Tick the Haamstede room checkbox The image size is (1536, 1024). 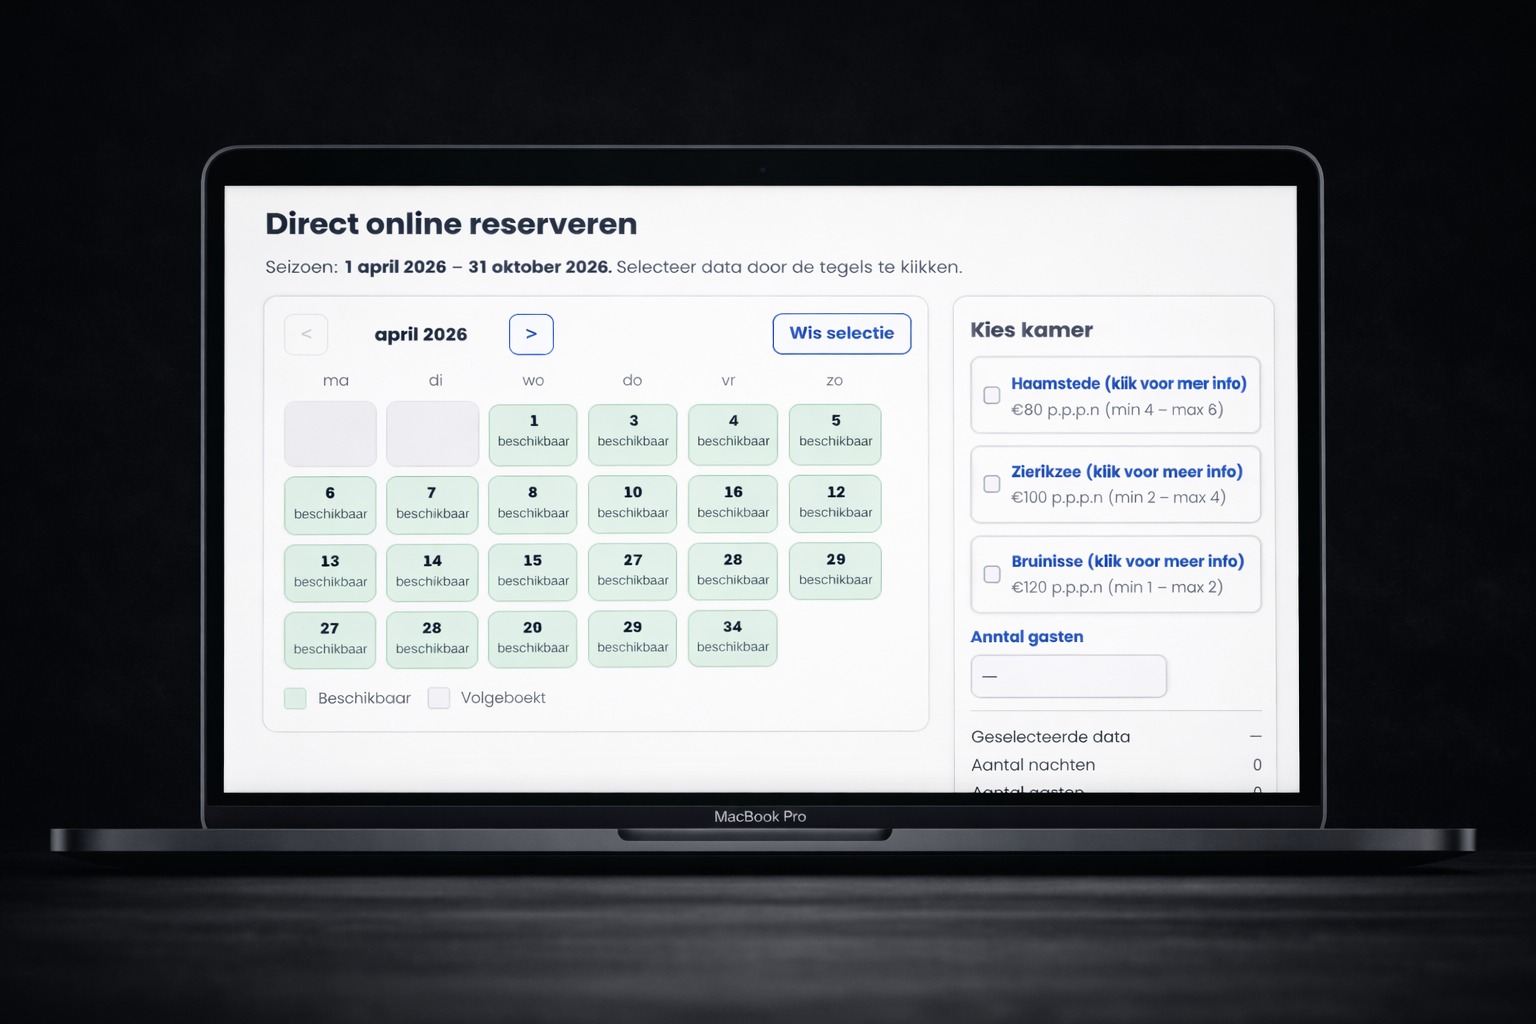(992, 395)
